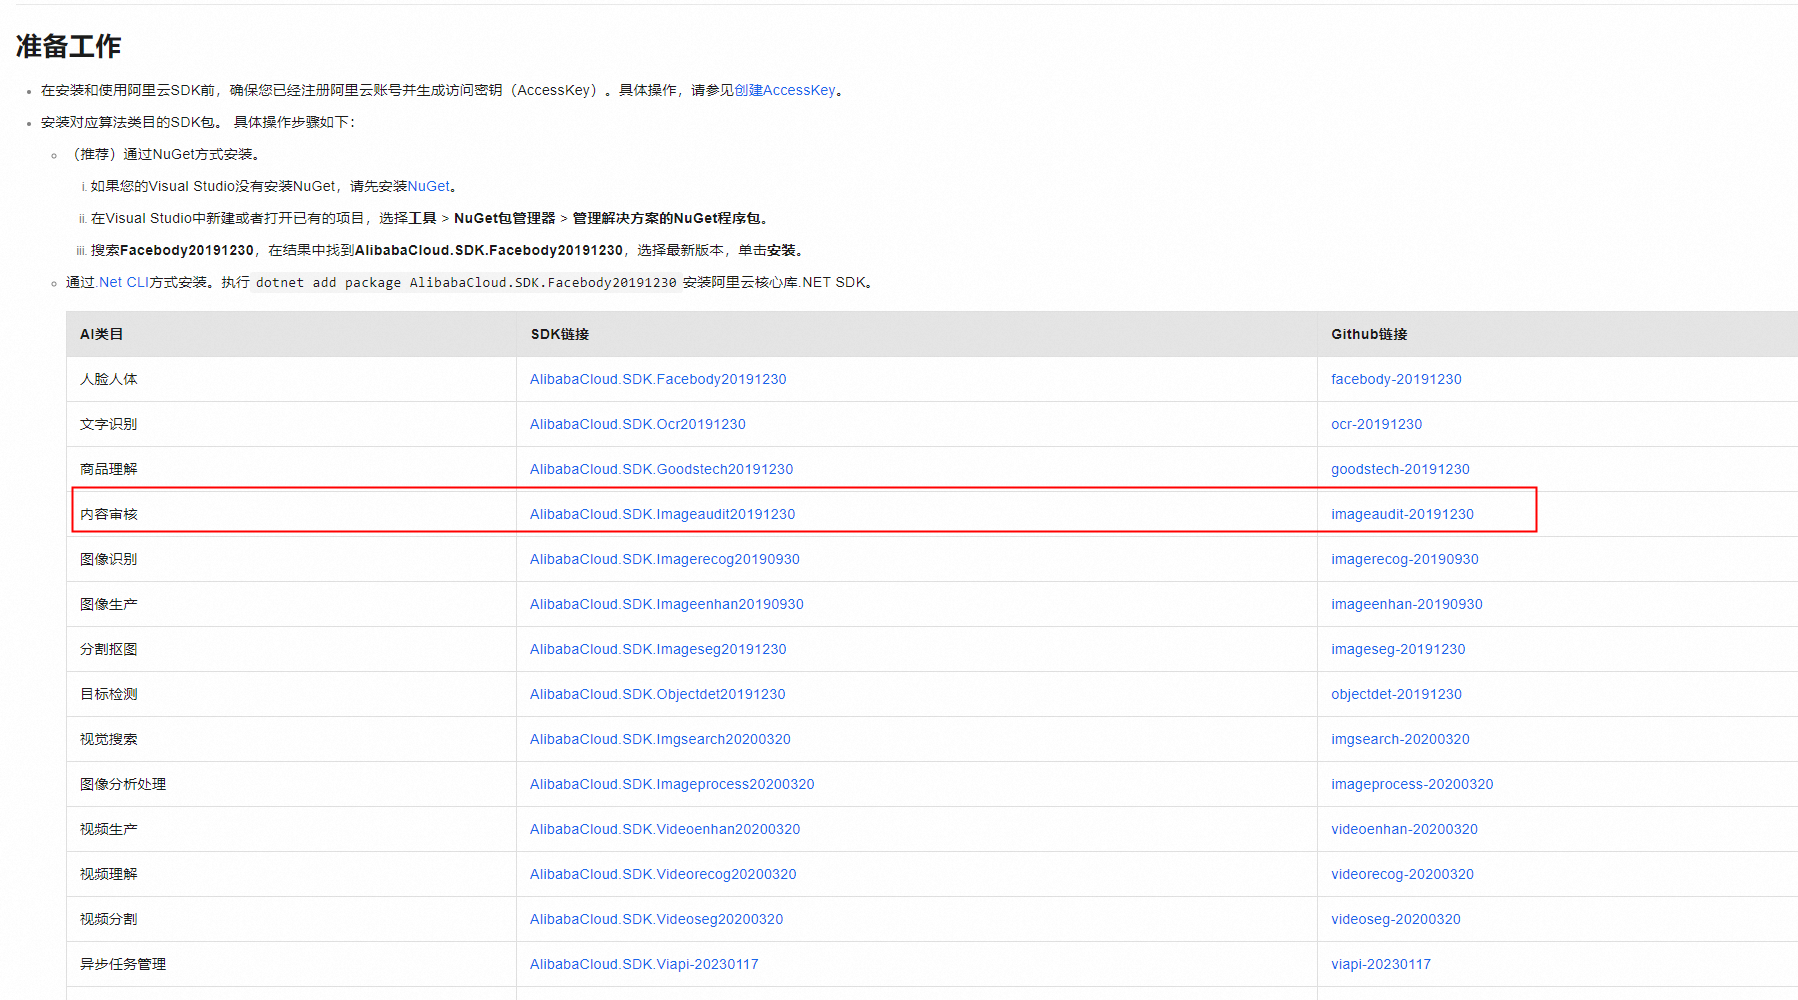The image size is (1798, 1000).
Task: Open imageseg-20191230 GitHub link
Action: point(1398,649)
